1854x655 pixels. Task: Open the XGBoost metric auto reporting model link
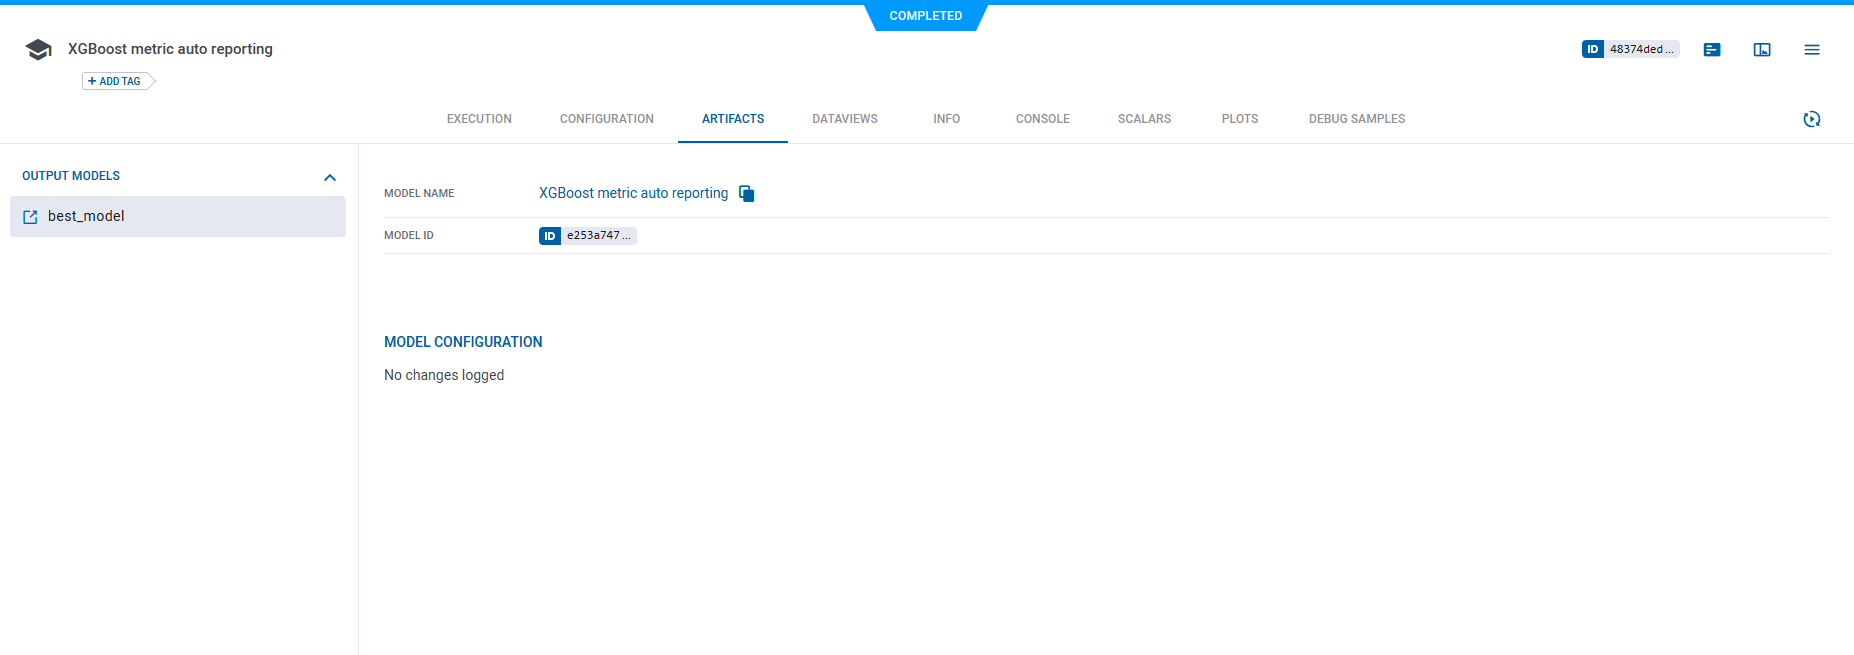(x=633, y=193)
